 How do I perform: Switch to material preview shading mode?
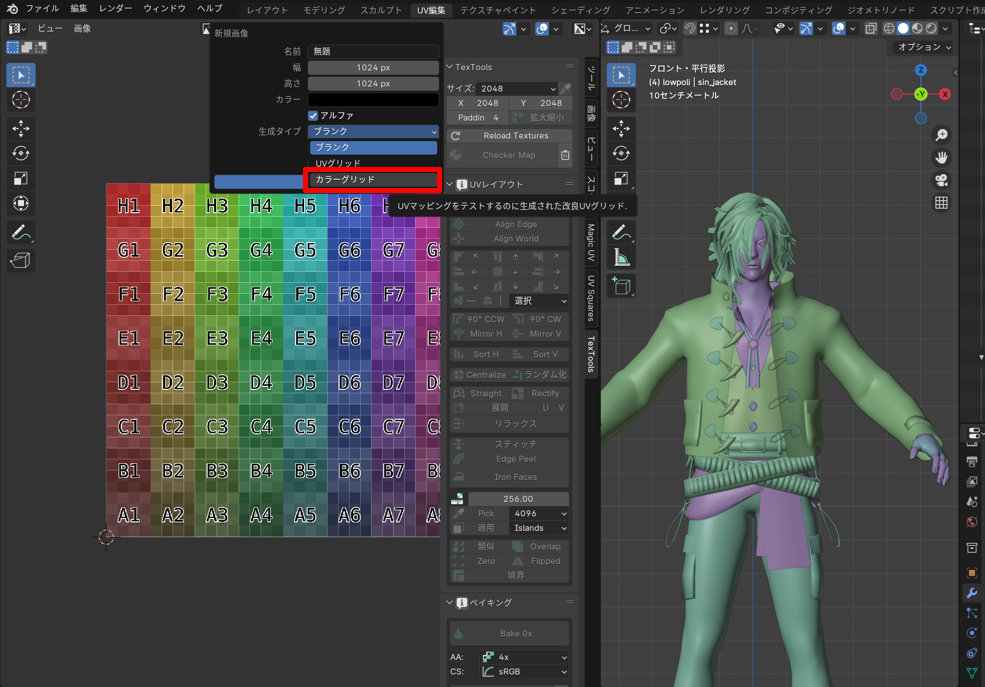[x=917, y=29]
